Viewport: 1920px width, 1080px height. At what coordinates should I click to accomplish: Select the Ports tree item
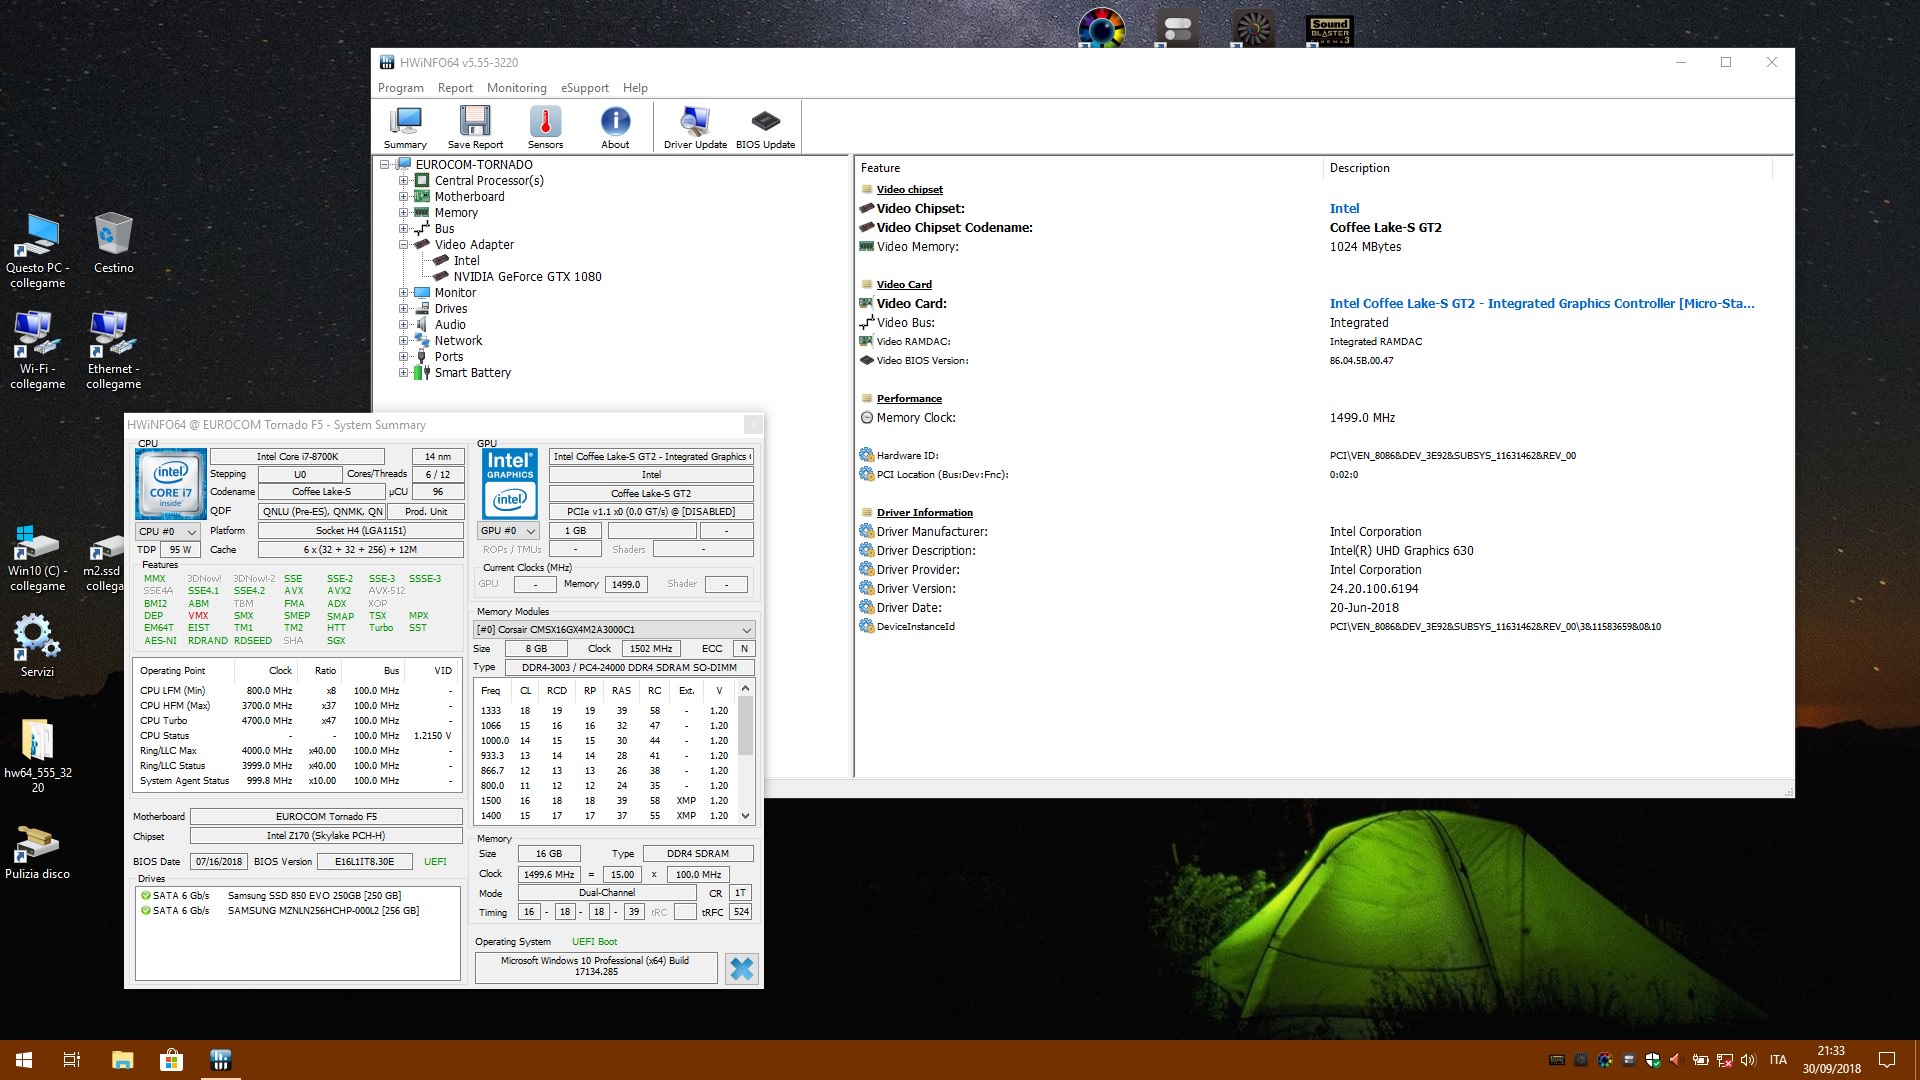(448, 357)
